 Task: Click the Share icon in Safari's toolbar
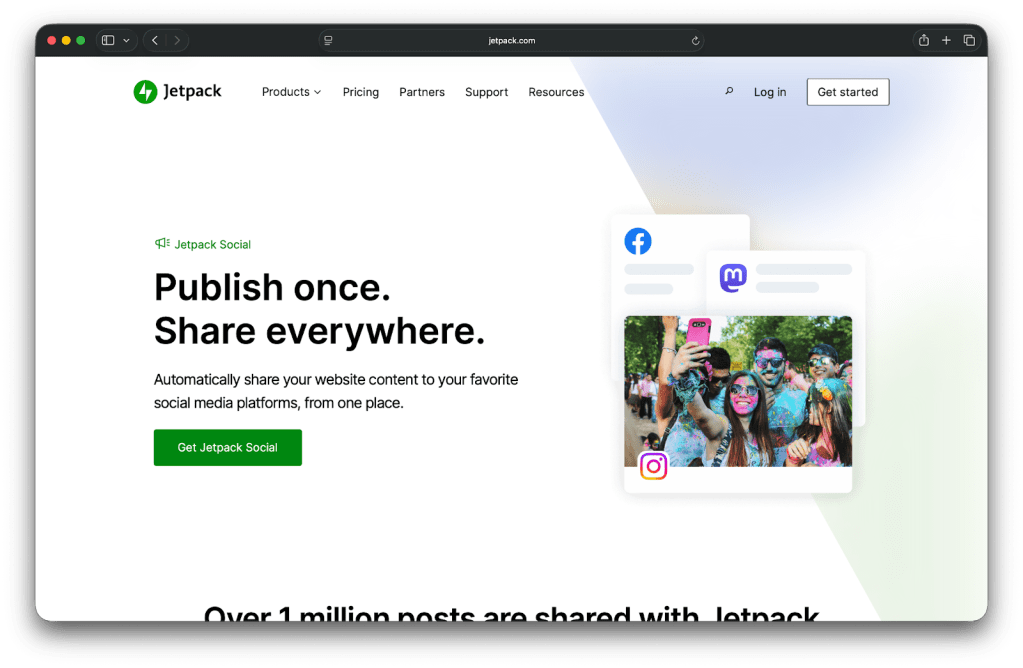923,40
